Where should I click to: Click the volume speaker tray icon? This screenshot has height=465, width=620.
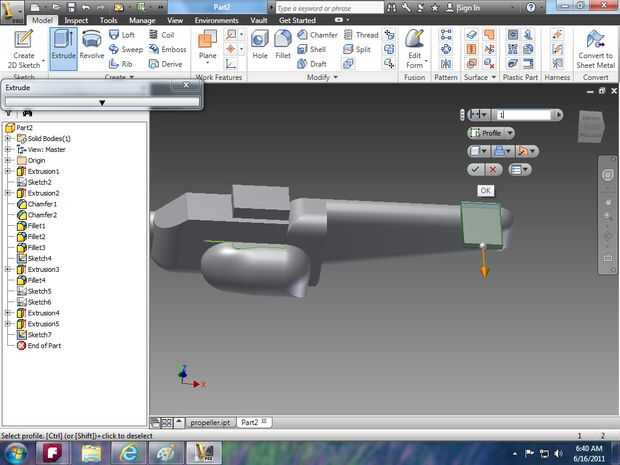tap(558, 453)
